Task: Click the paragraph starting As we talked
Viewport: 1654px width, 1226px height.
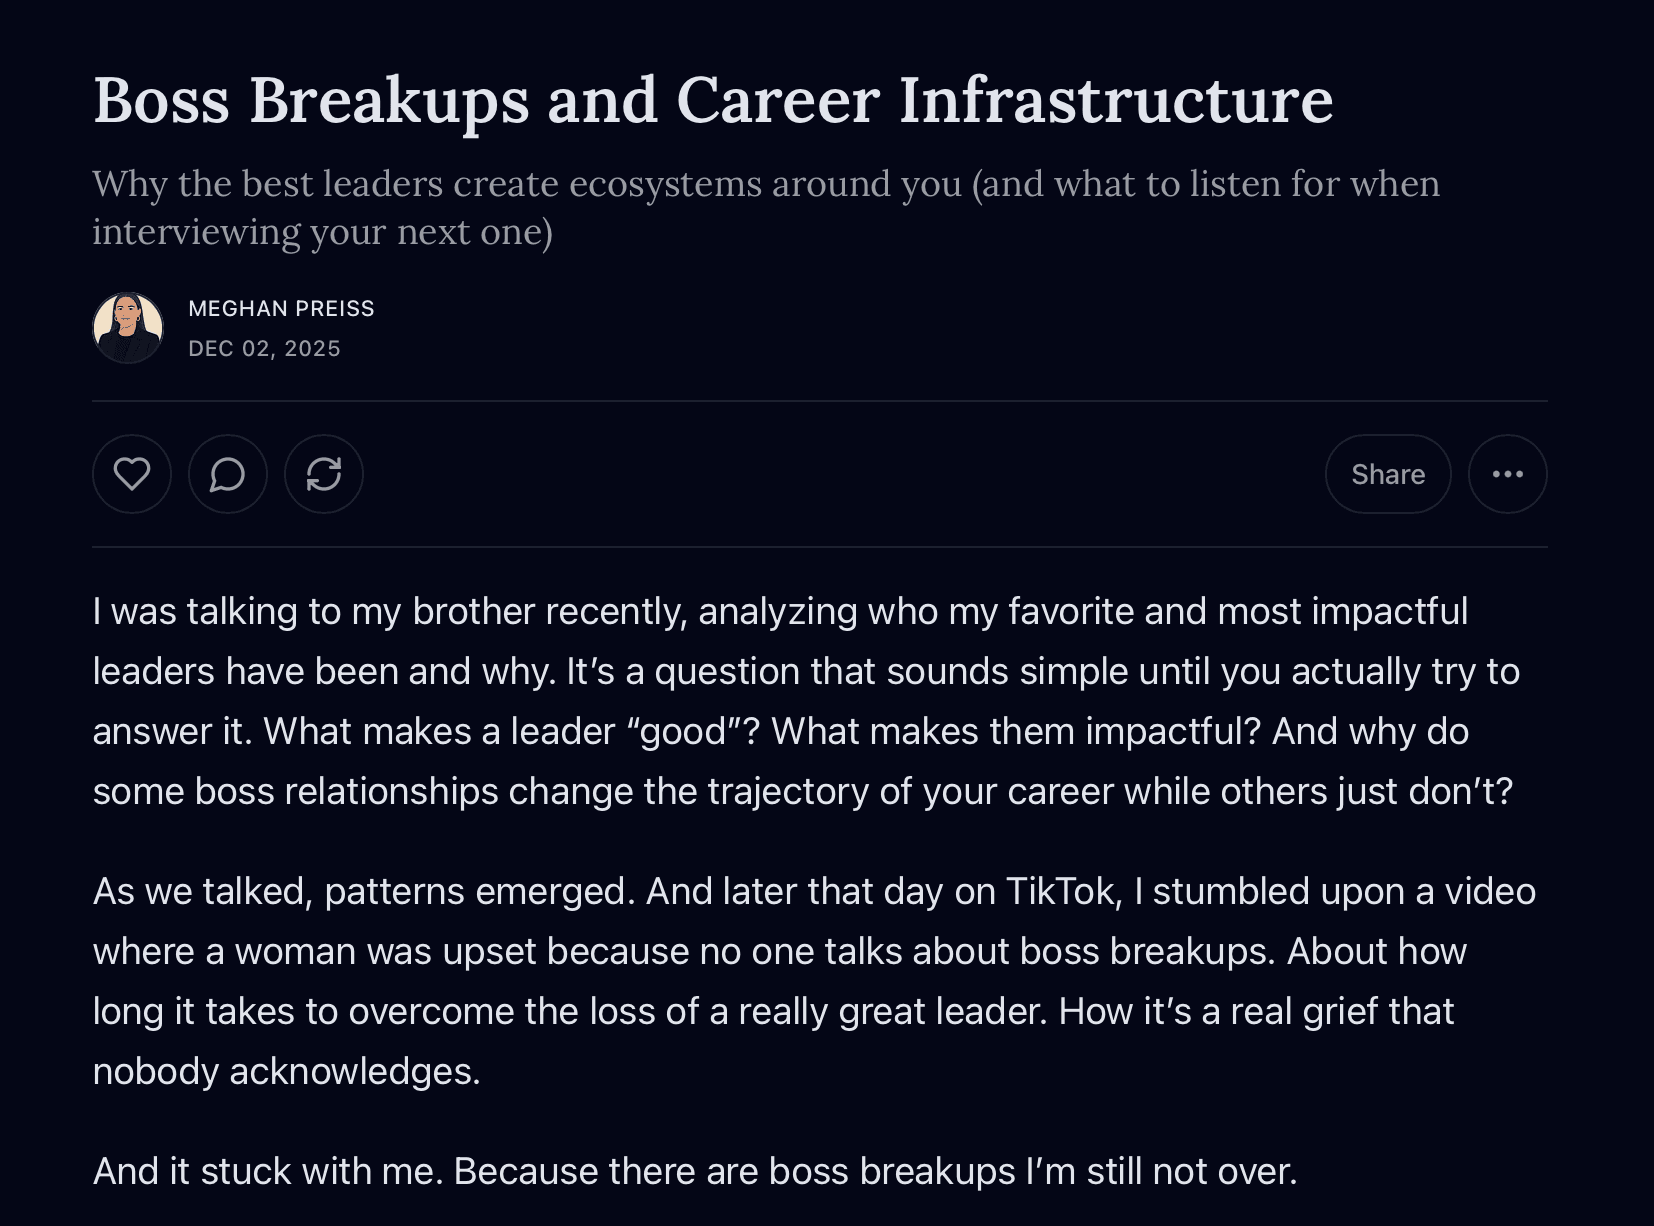Action: [x=814, y=981]
